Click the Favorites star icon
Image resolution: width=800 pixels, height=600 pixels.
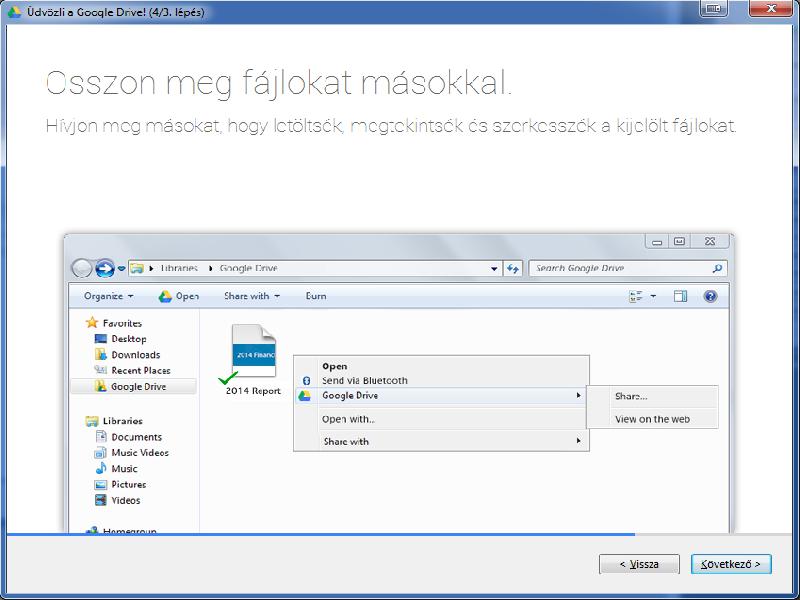pyautogui.click(x=92, y=322)
